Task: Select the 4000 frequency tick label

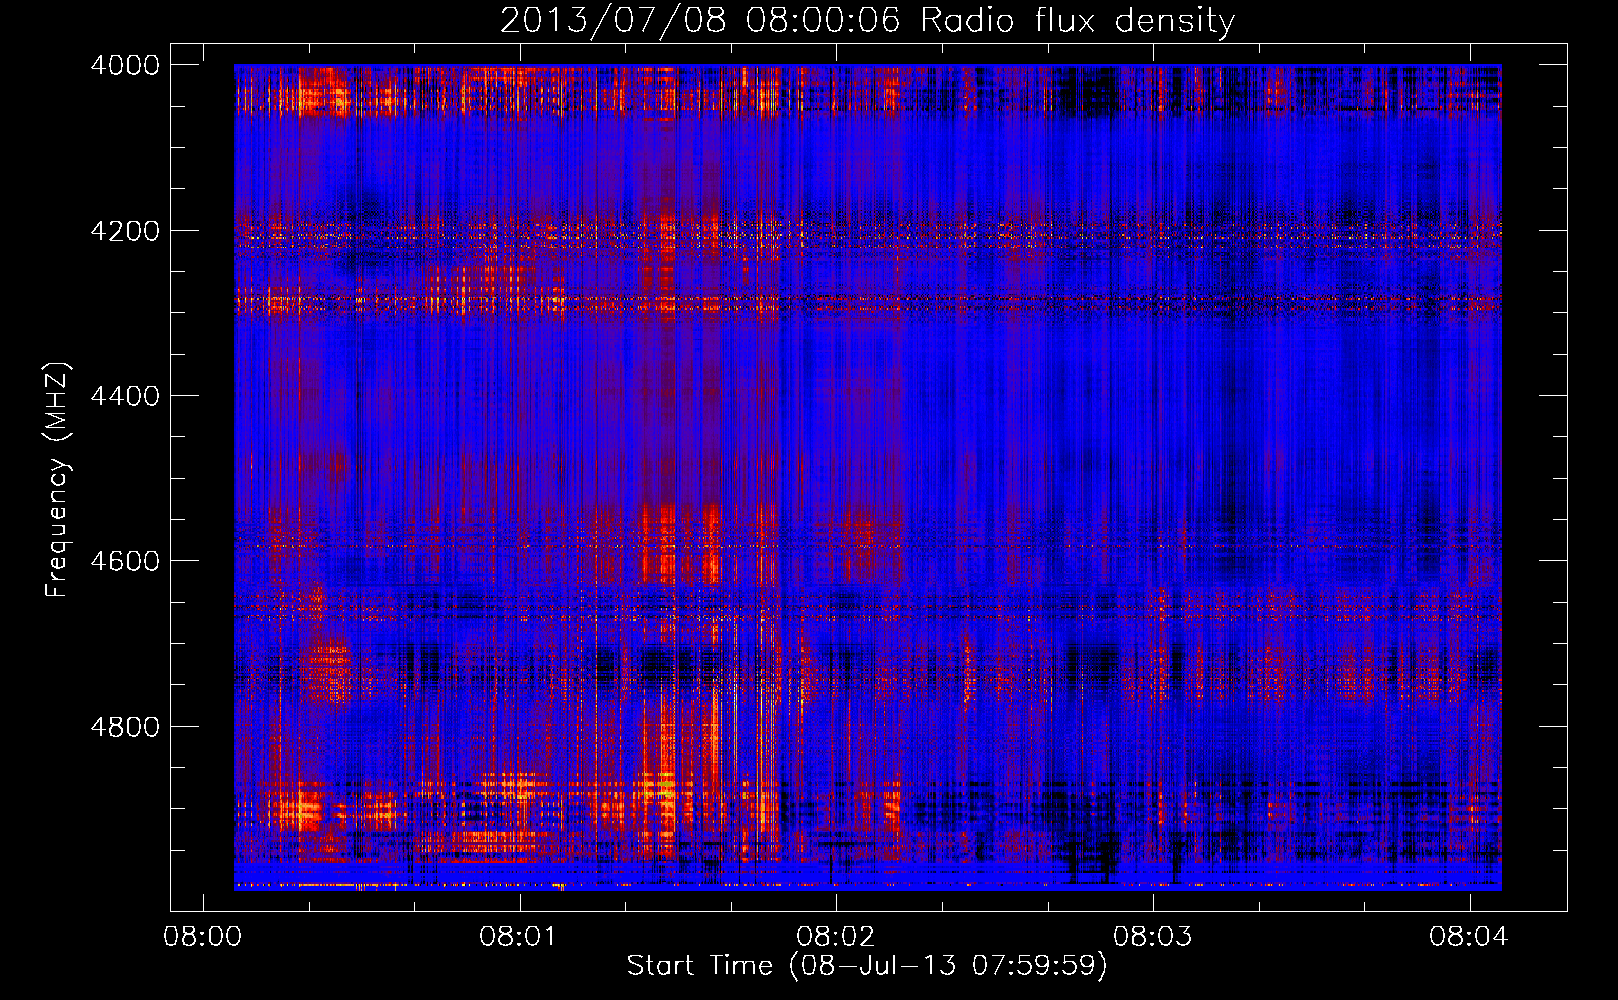Action: 125,65
